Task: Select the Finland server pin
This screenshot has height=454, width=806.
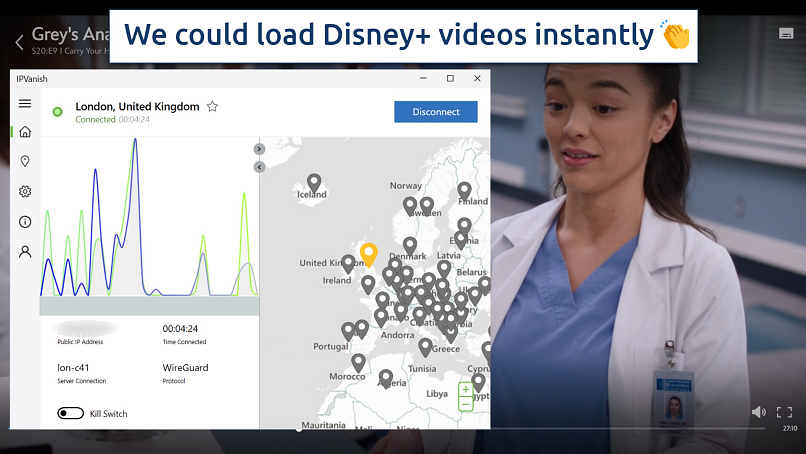Action: coord(464,192)
